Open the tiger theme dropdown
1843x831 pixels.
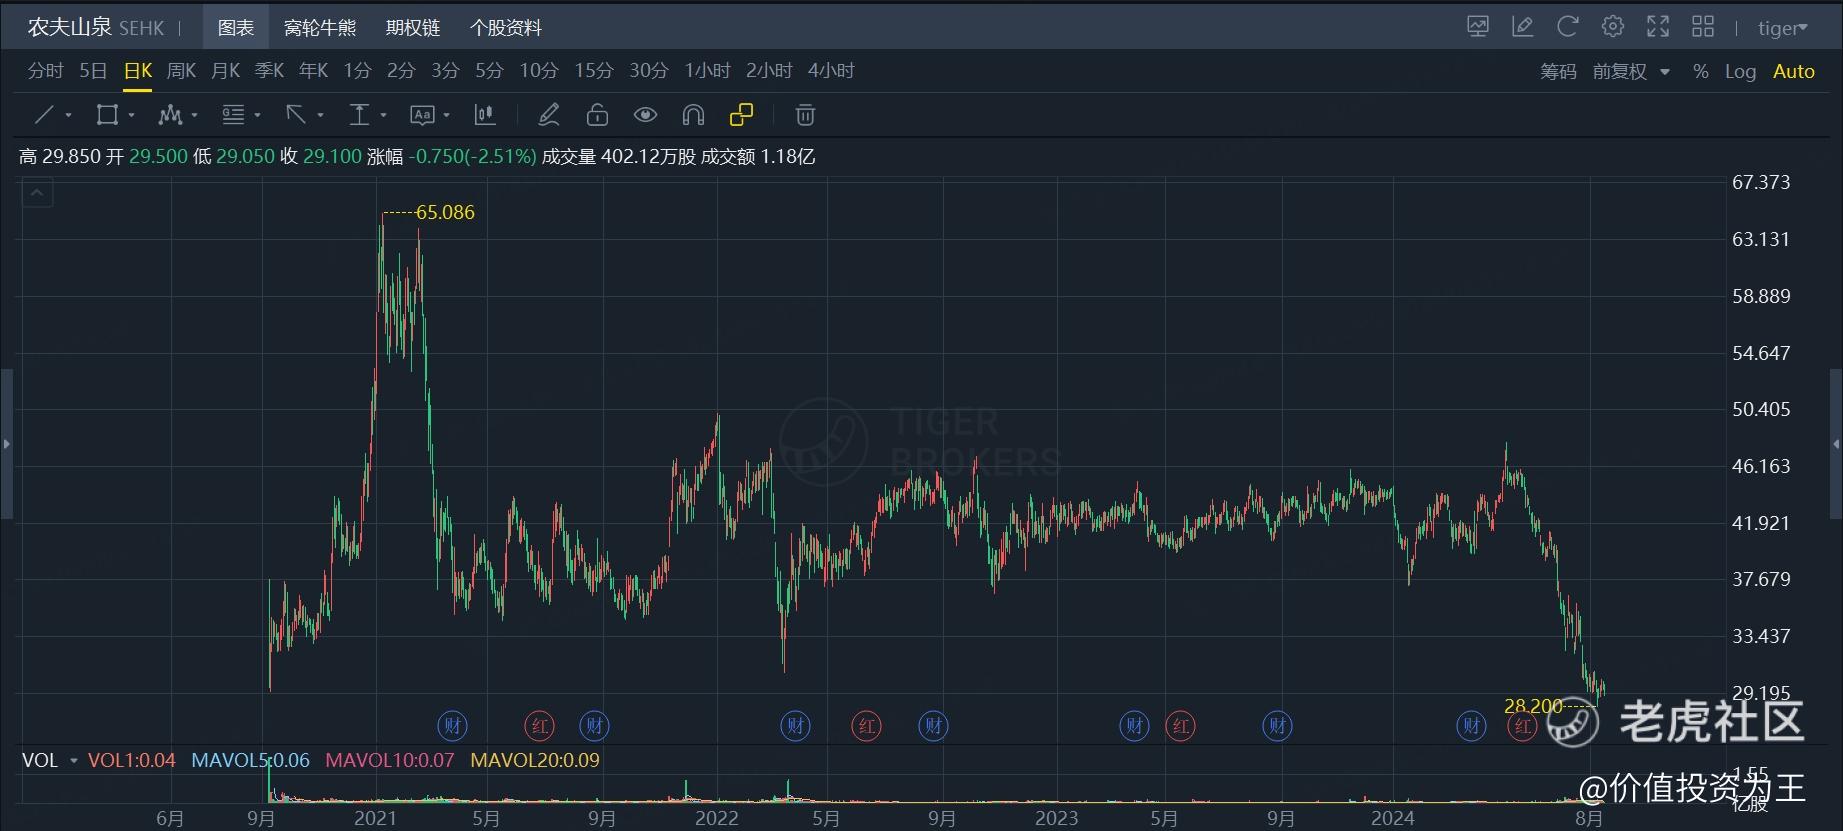[x=1783, y=28]
